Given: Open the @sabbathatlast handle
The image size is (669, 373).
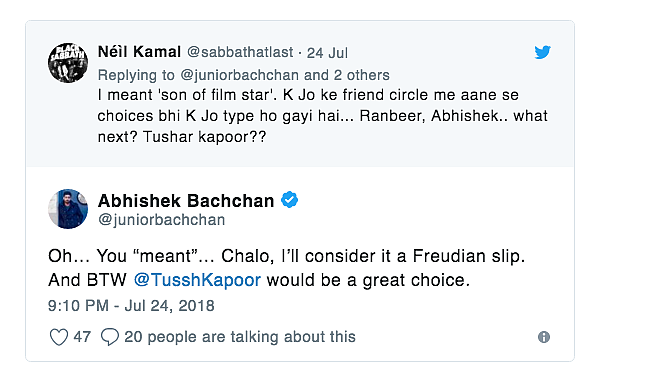Looking at the screenshot, I should (240, 52).
